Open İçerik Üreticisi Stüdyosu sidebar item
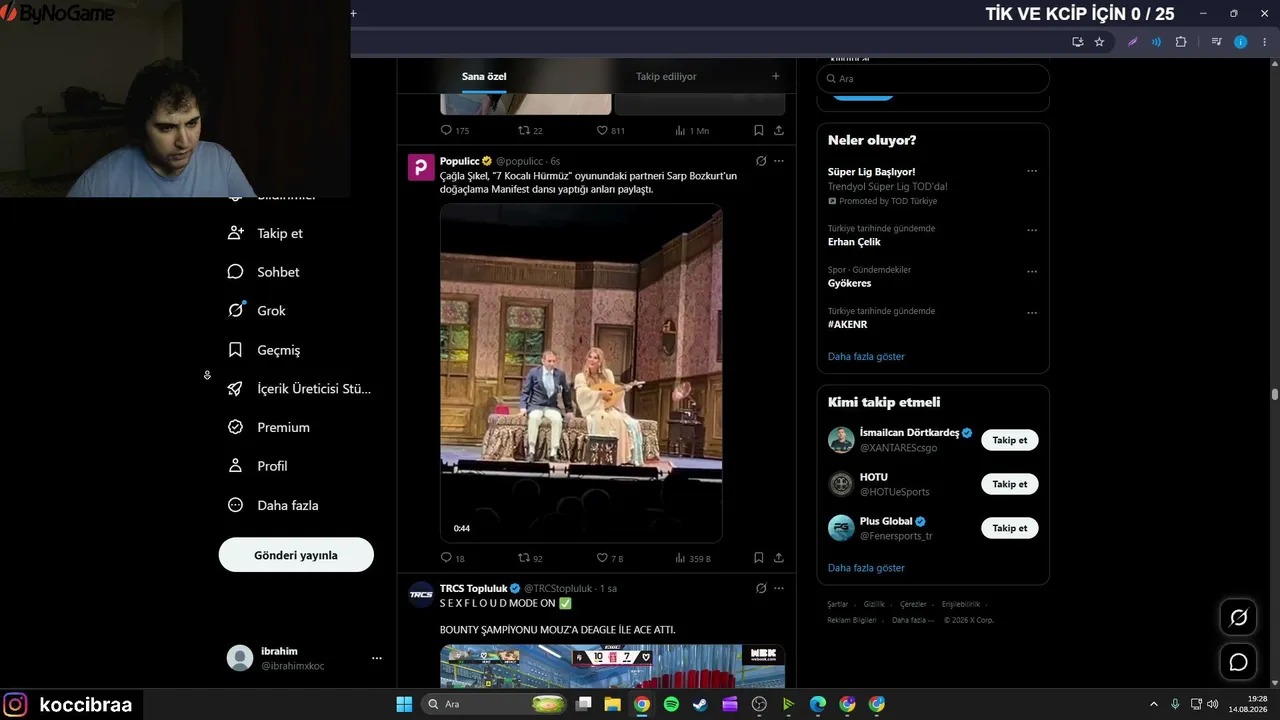Image resolution: width=1280 pixels, height=720 pixels. click(x=299, y=389)
